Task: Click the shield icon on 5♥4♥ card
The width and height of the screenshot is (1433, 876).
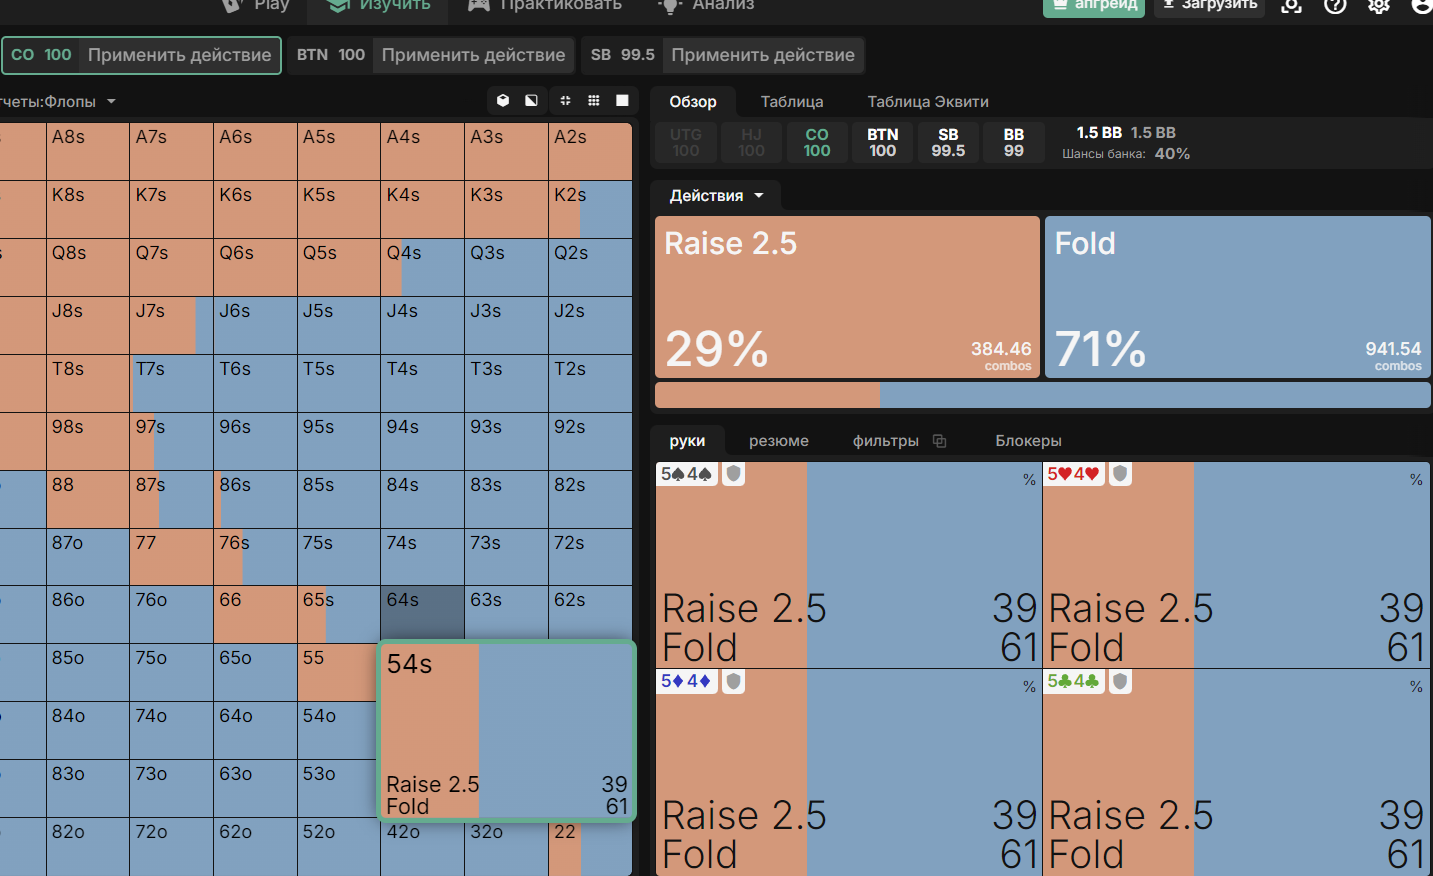Action: click(1121, 474)
